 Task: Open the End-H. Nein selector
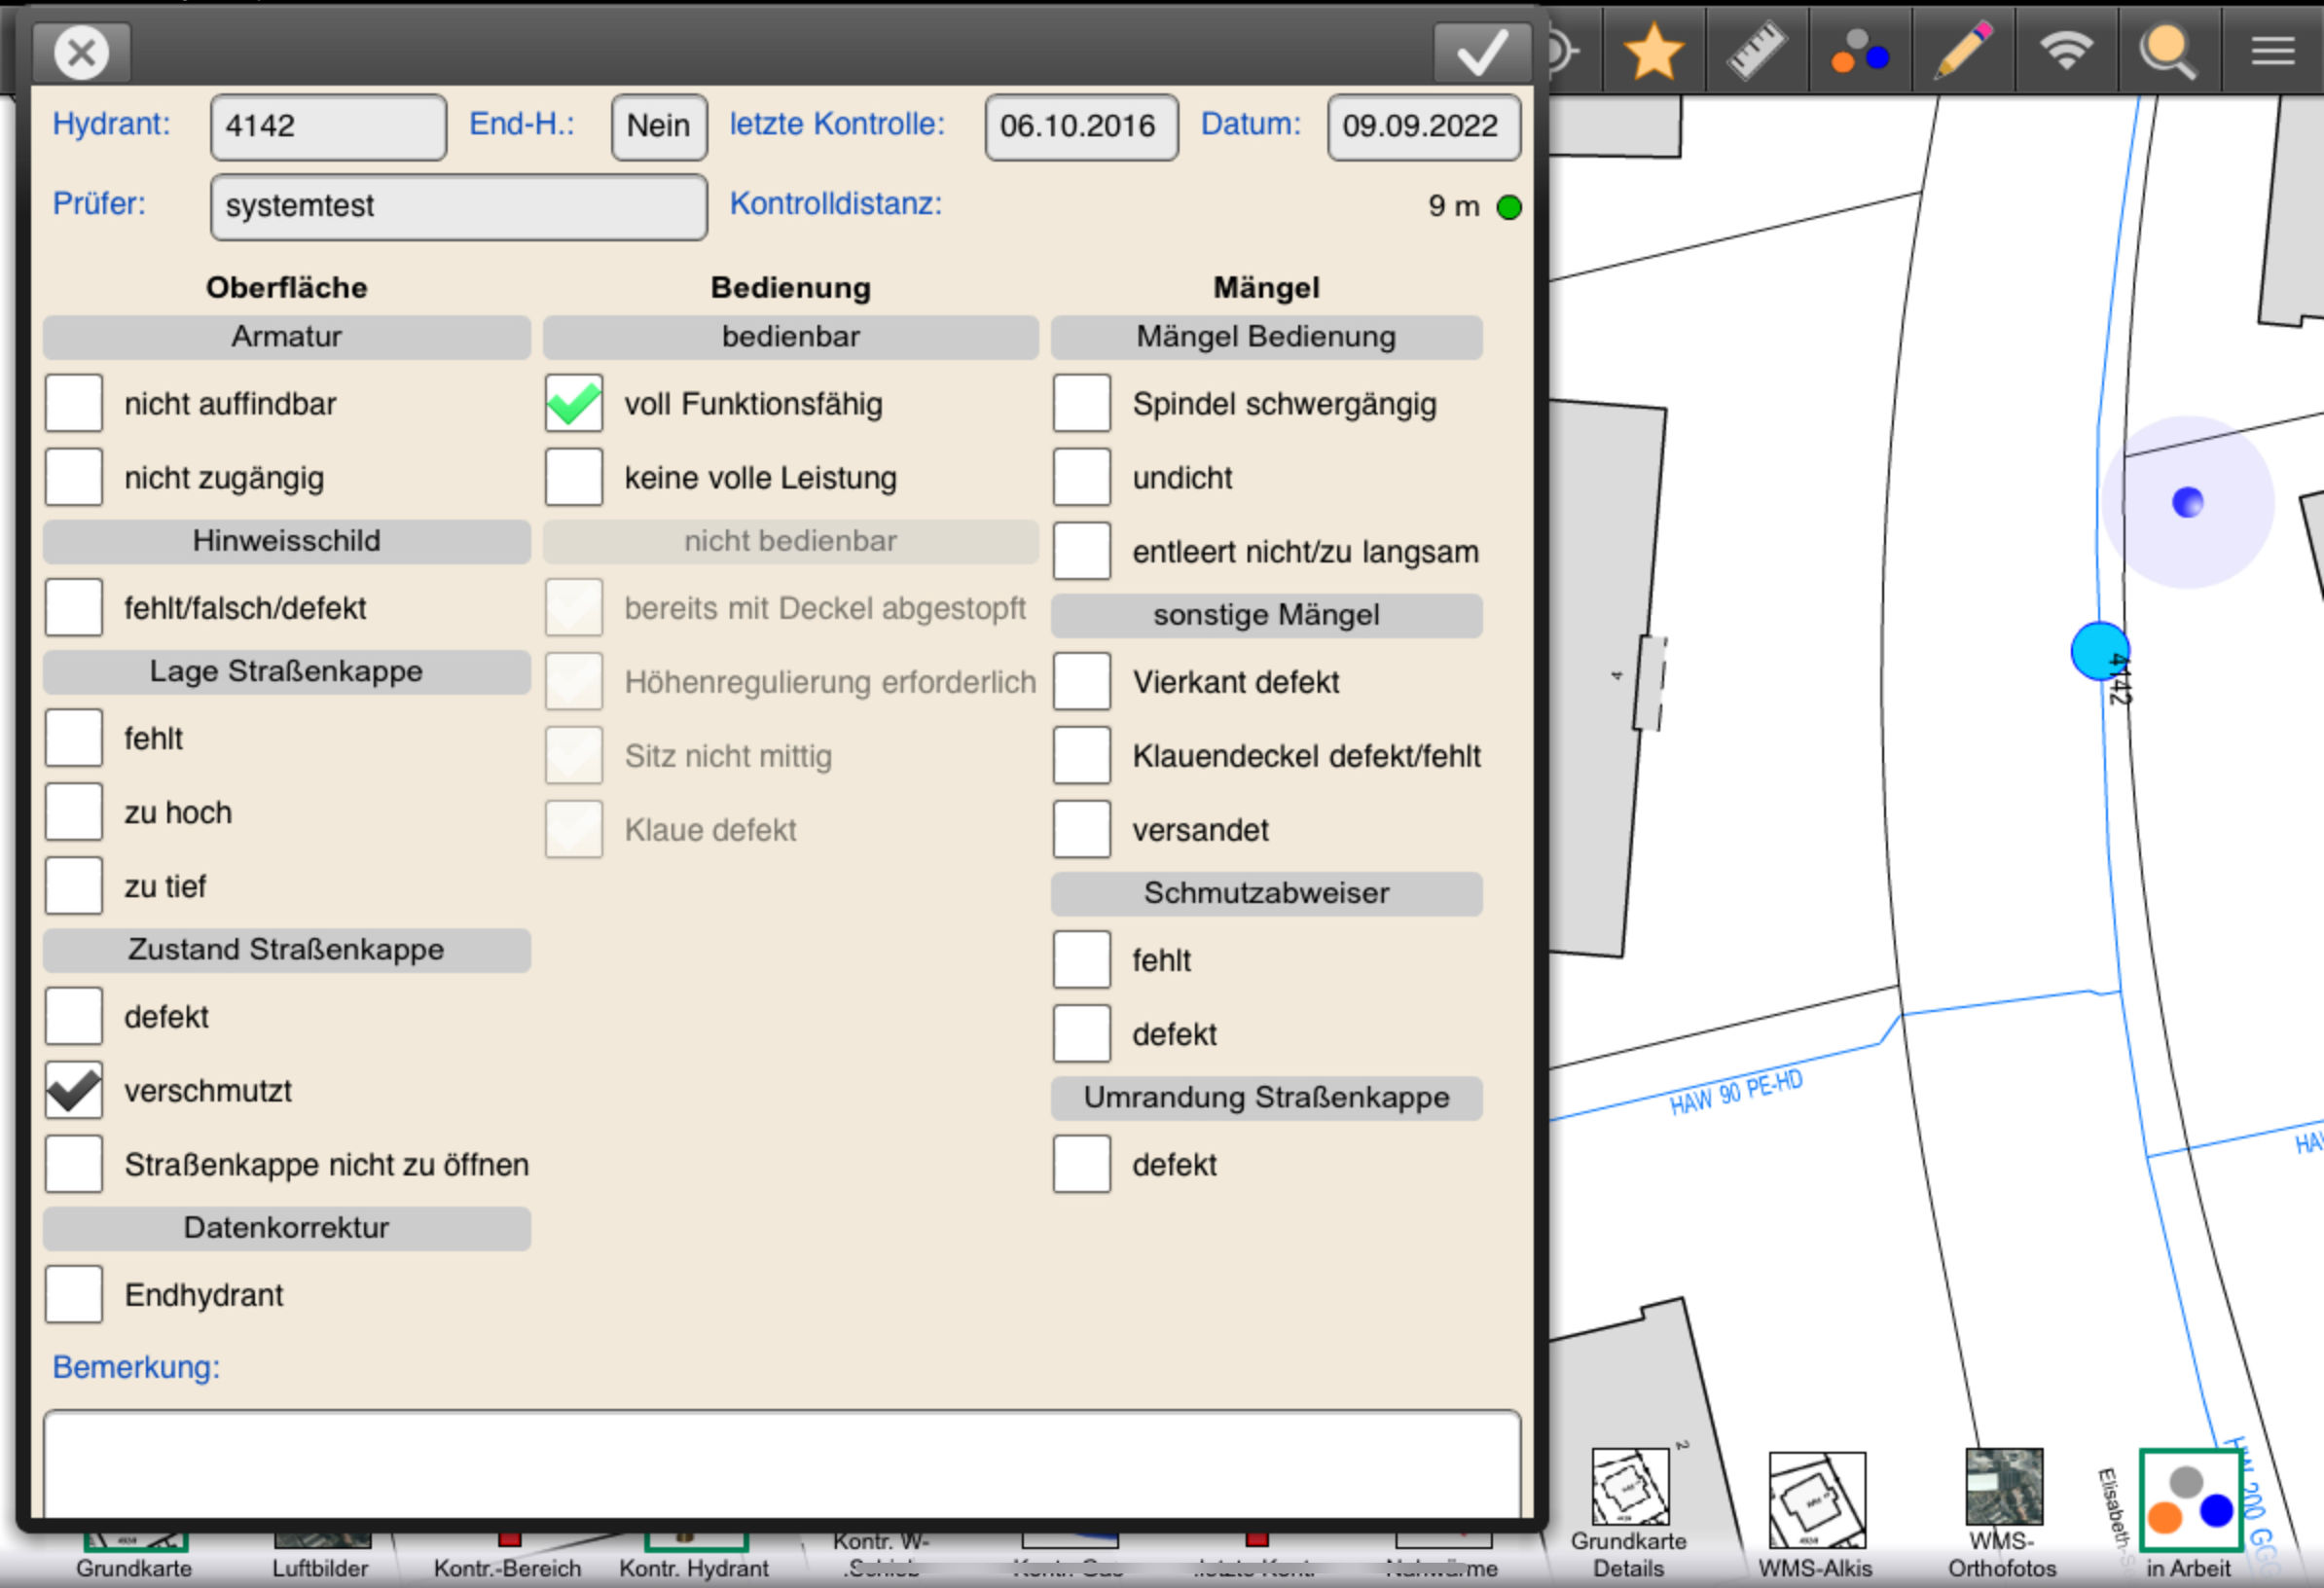coord(658,127)
